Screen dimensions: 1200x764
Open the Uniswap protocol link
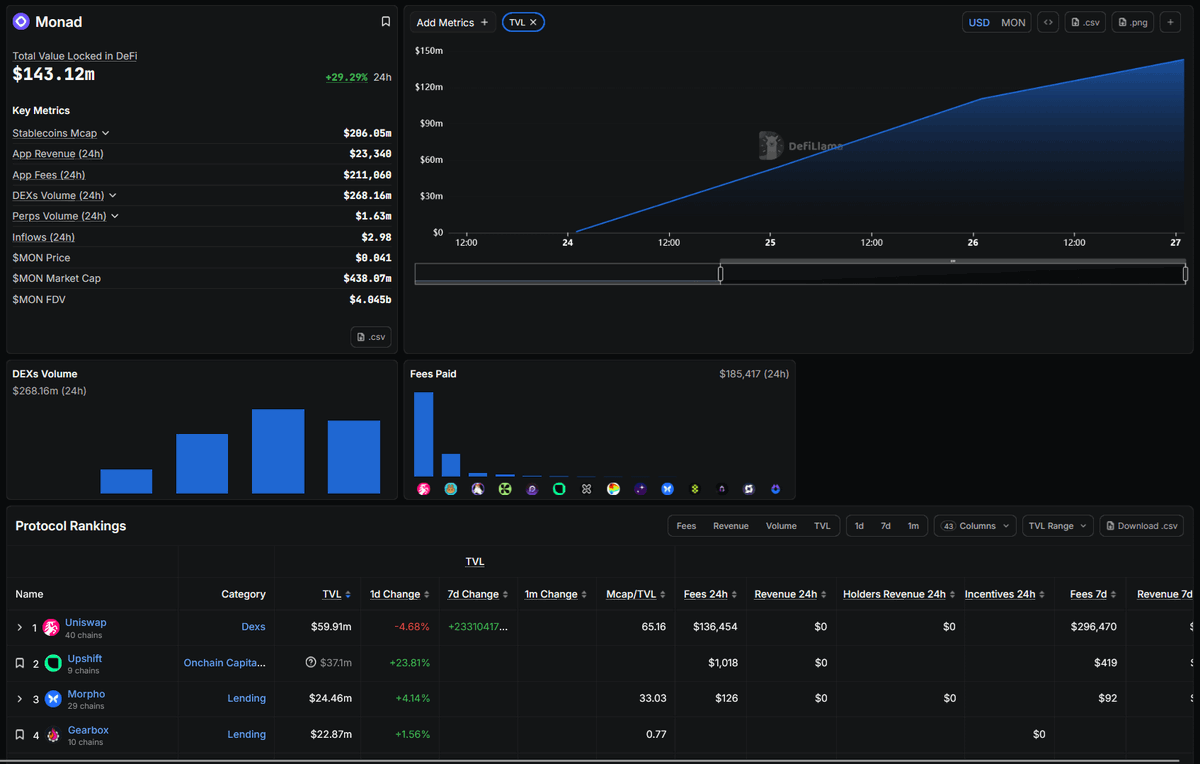point(86,622)
